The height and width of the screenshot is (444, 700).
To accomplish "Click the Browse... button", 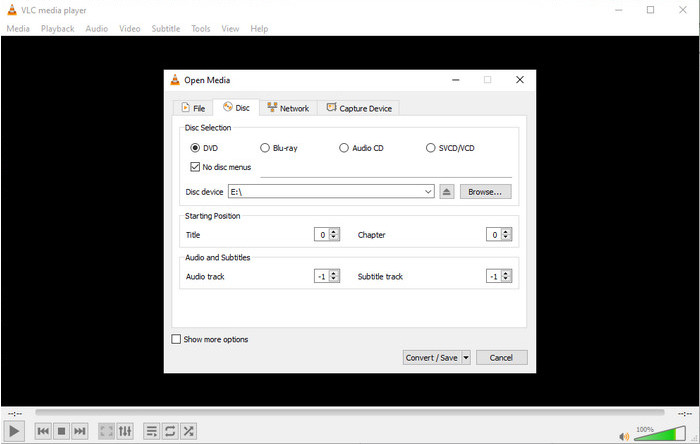I will (x=485, y=192).
